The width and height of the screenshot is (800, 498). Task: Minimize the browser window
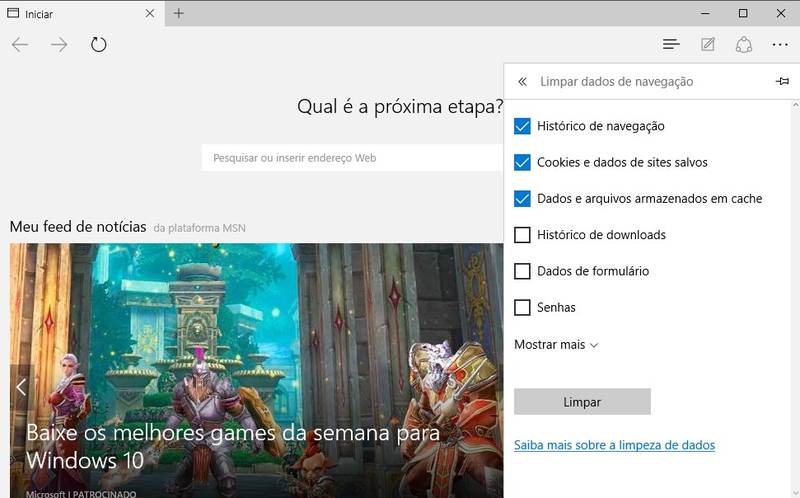tap(705, 14)
